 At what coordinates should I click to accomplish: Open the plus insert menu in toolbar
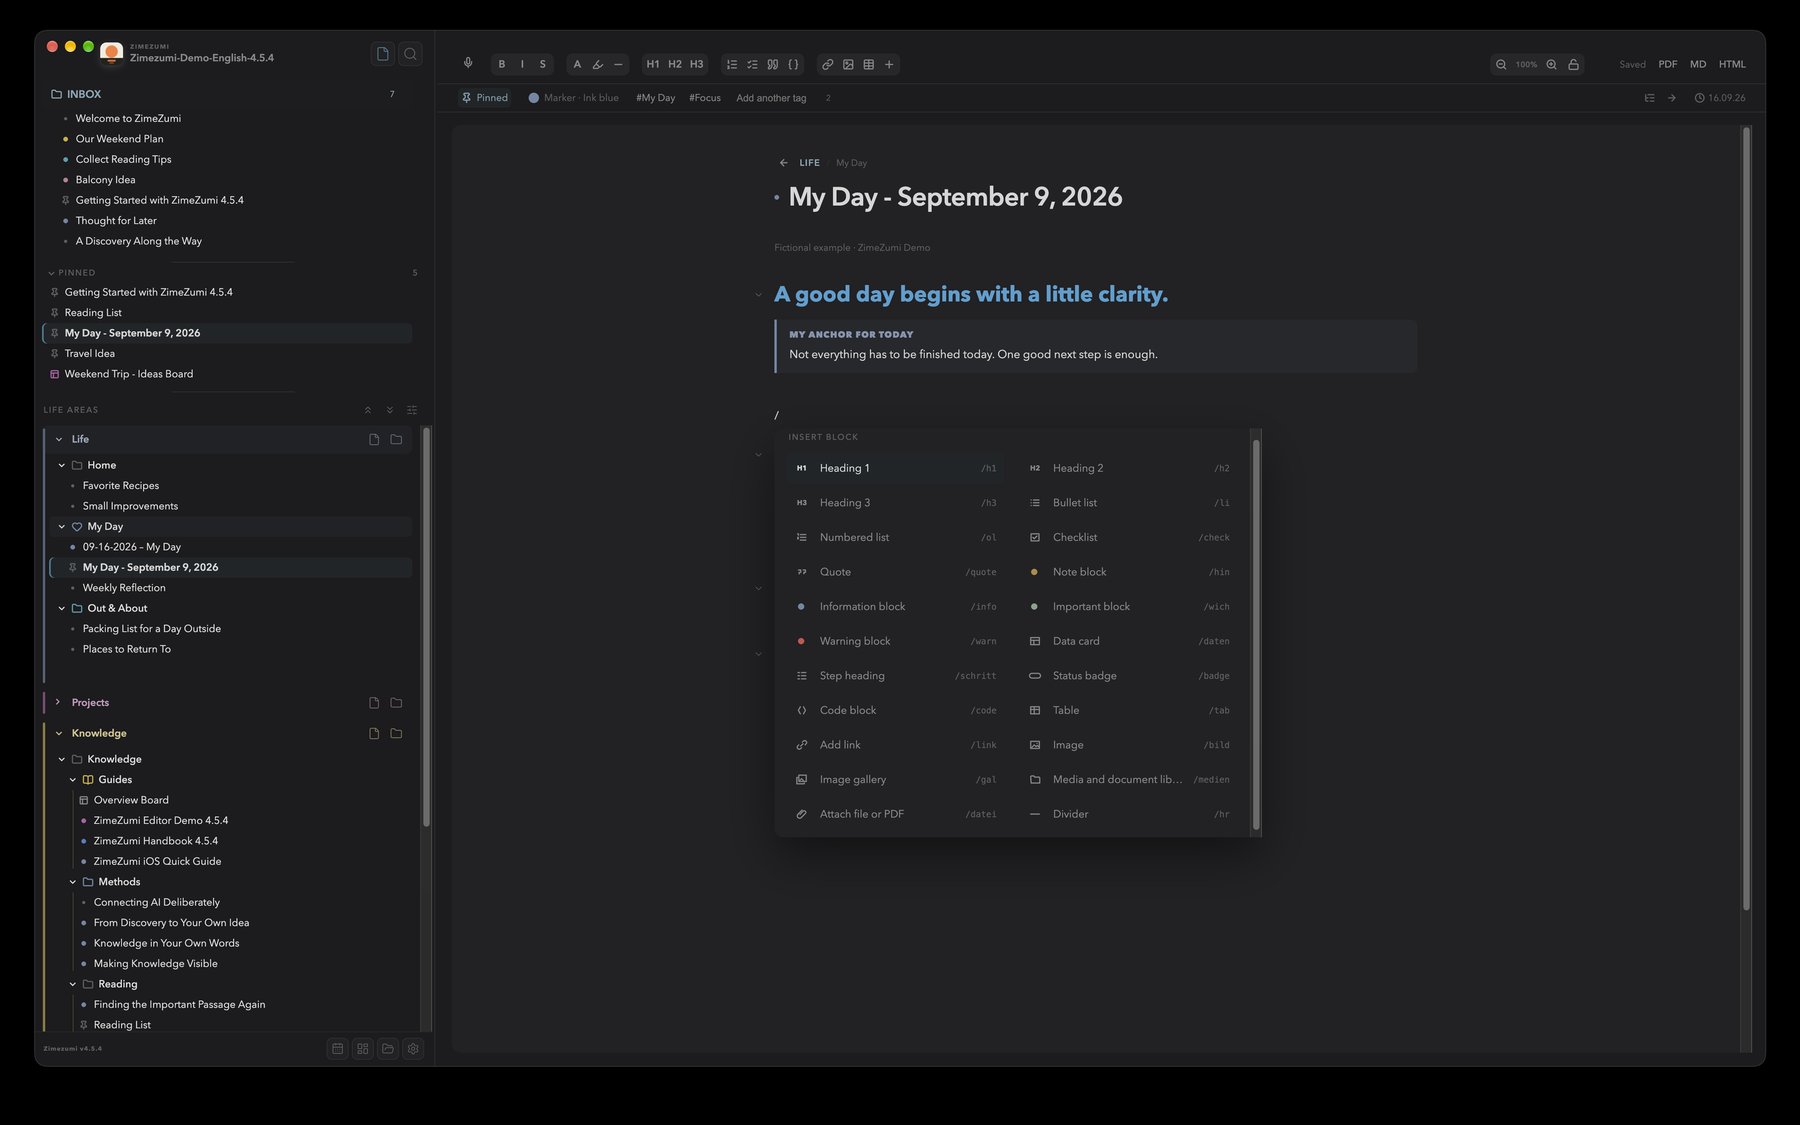889,64
